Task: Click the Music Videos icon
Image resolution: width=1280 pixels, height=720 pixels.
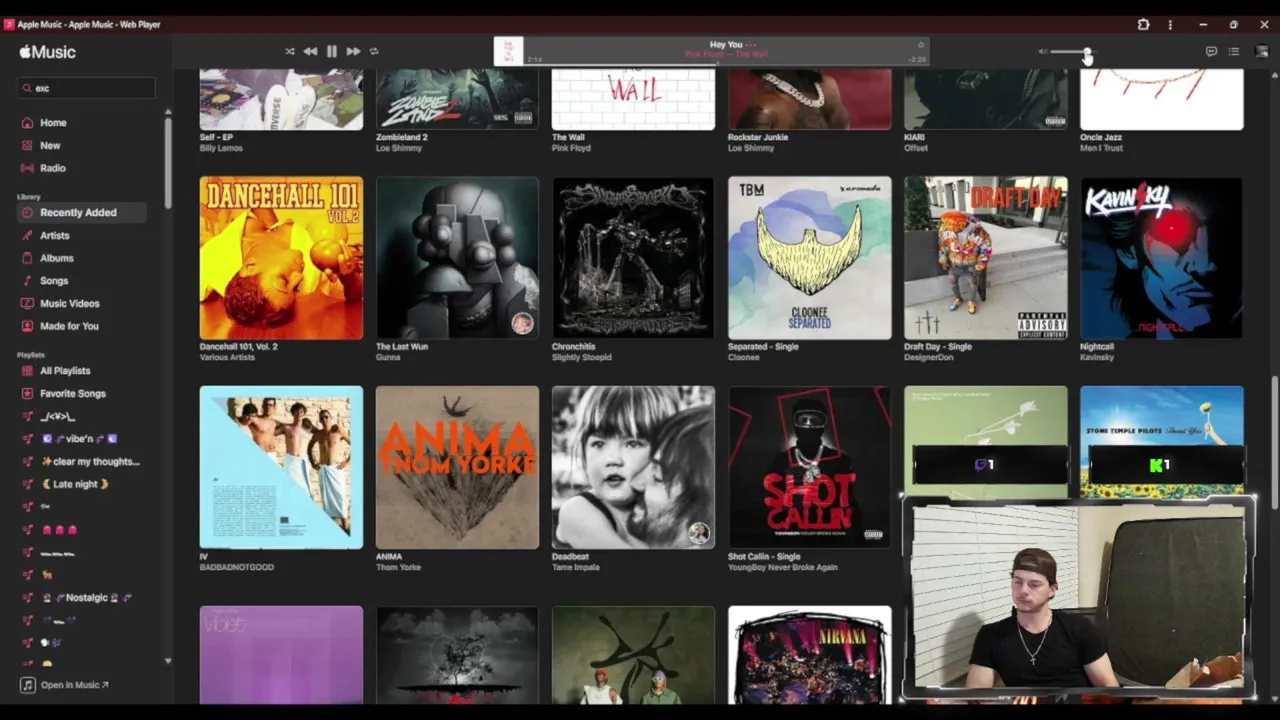Action: click(x=27, y=303)
